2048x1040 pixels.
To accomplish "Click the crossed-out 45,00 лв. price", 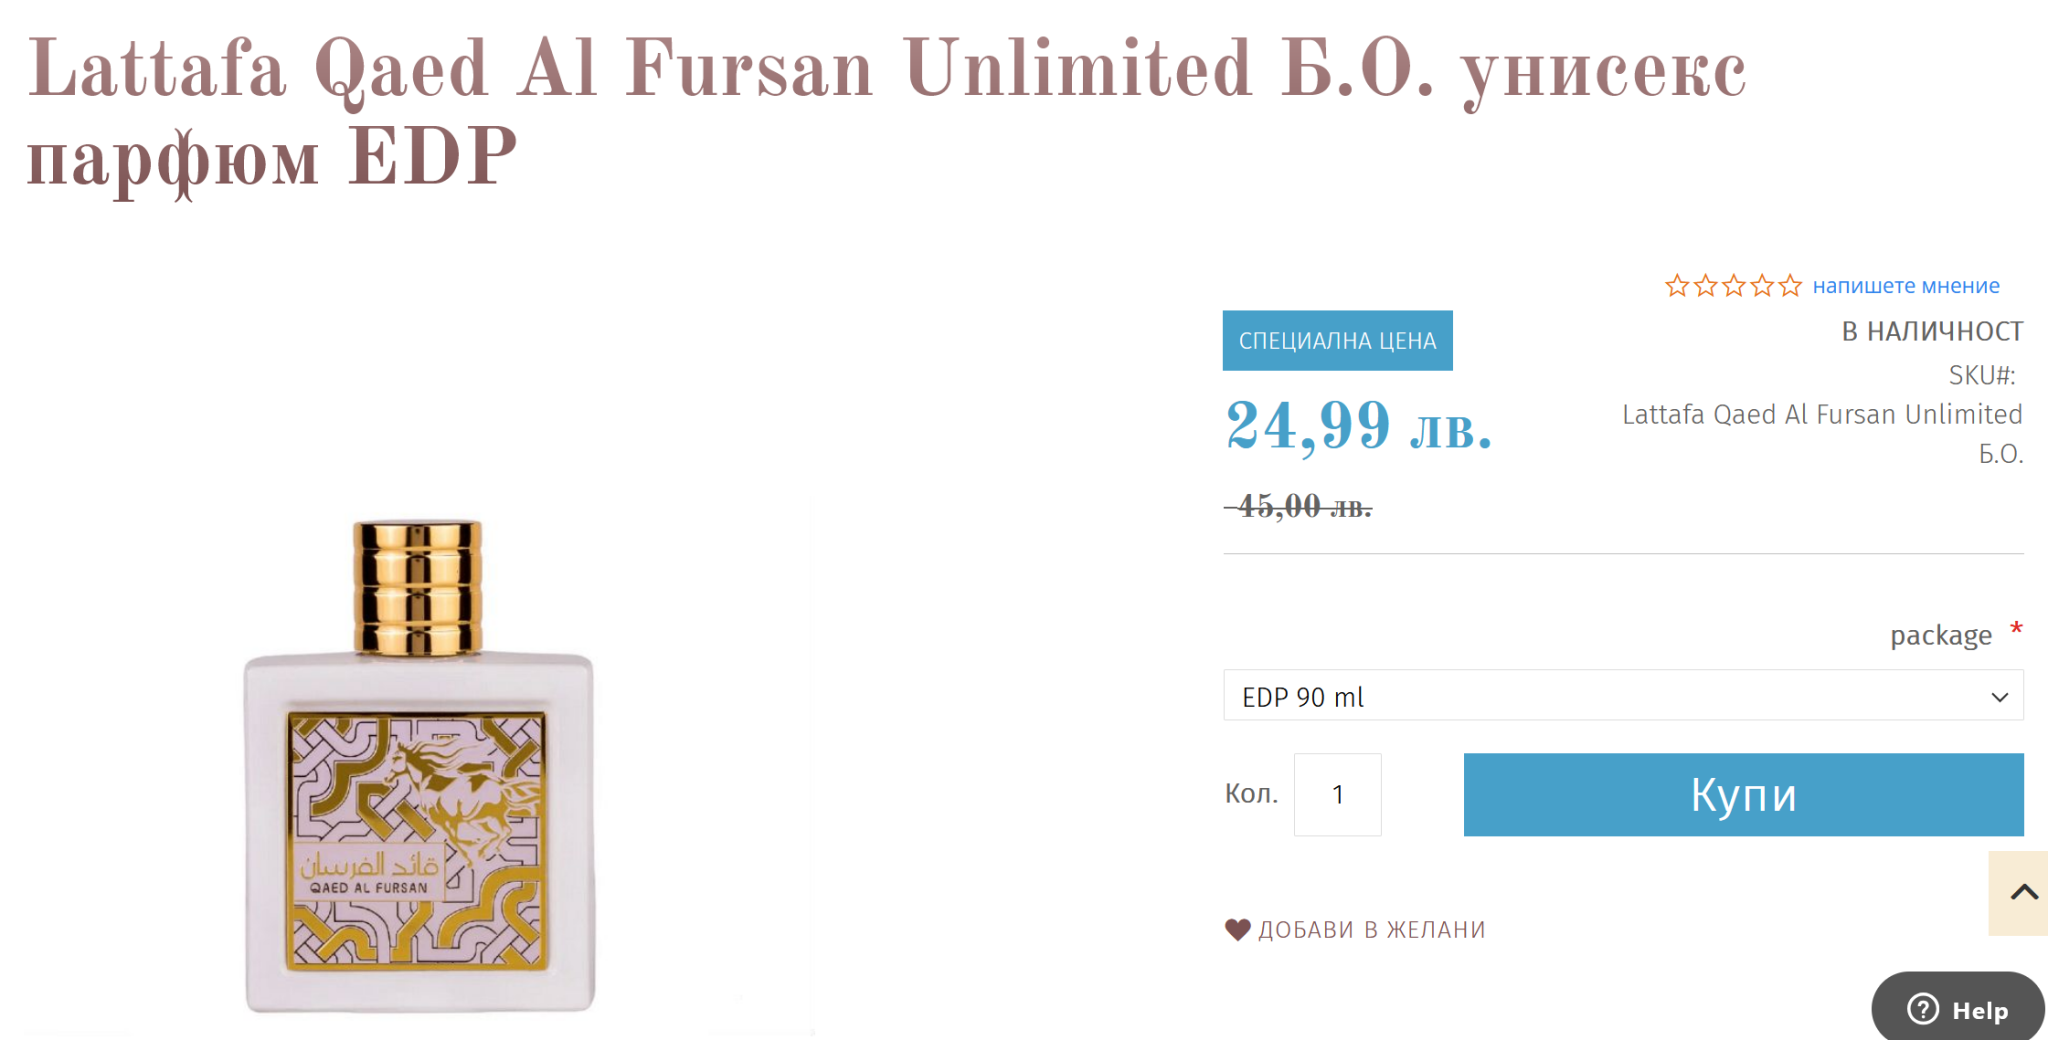I will [x=1300, y=507].
